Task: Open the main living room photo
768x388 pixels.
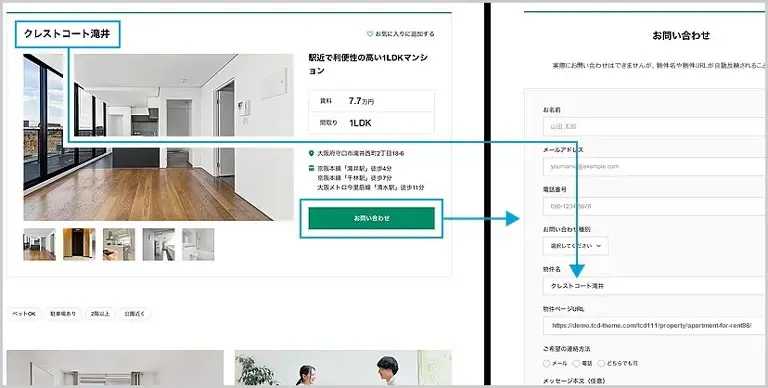Action: pos(158,137)
